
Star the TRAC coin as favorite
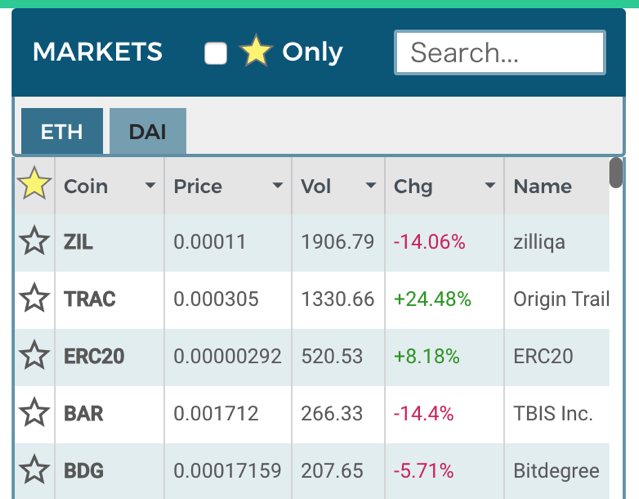(x=34, y=298)
